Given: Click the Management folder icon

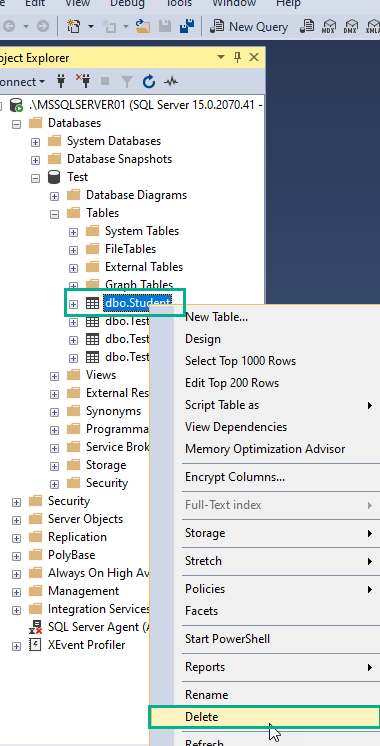Looking at the screenshot, I should (35, 590).
